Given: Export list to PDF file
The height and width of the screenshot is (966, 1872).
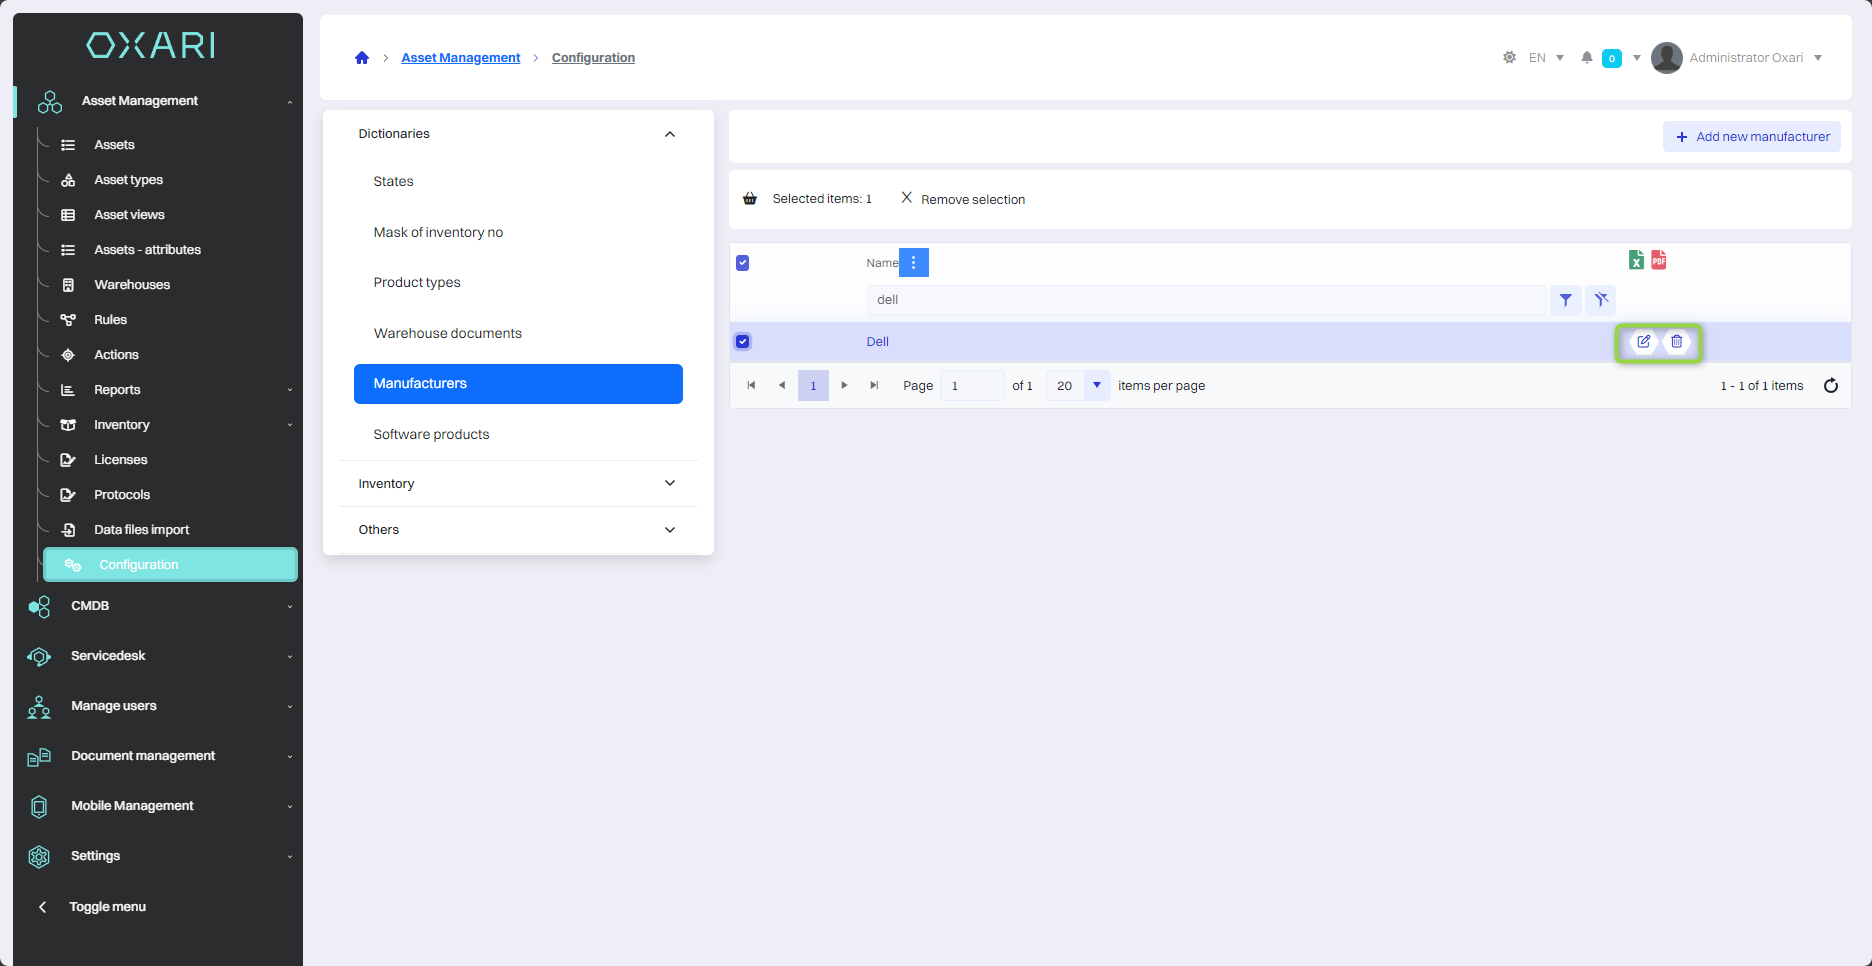Looking at the screenshot, I should click(x=1659, y=260).
